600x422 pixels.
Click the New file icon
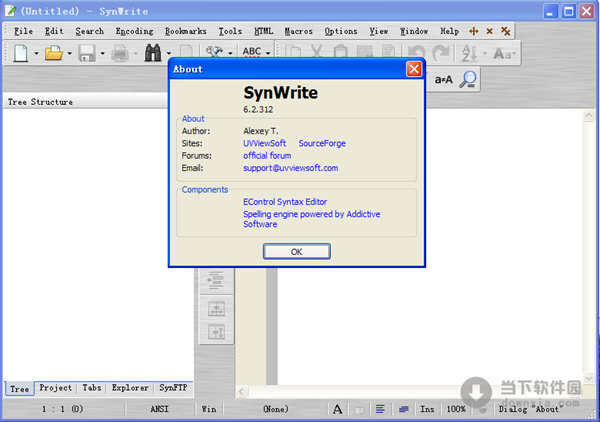click(x=21, y=53)
